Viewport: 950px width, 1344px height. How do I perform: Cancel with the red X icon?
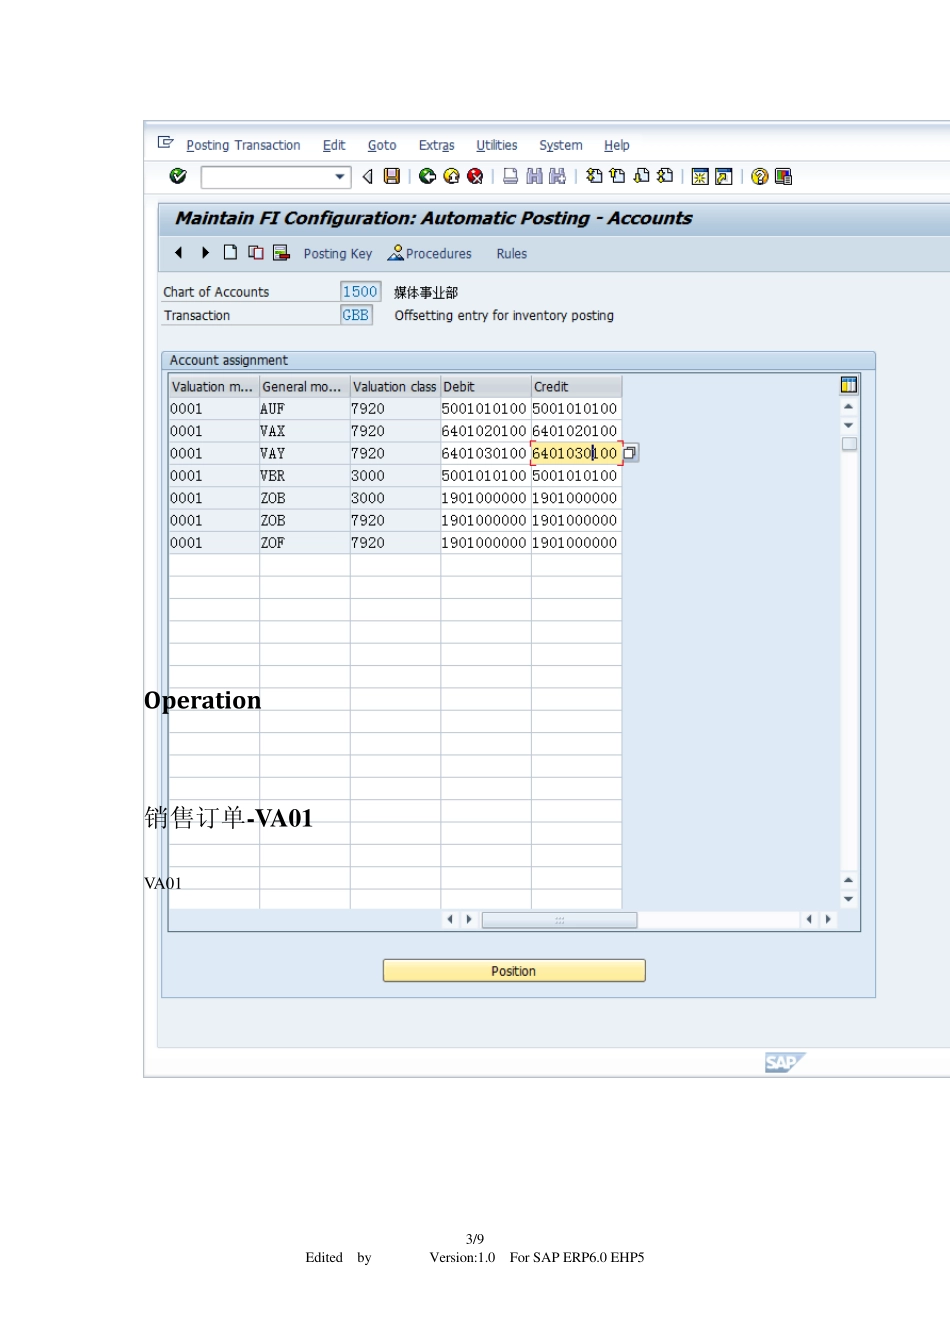(475, 176)
